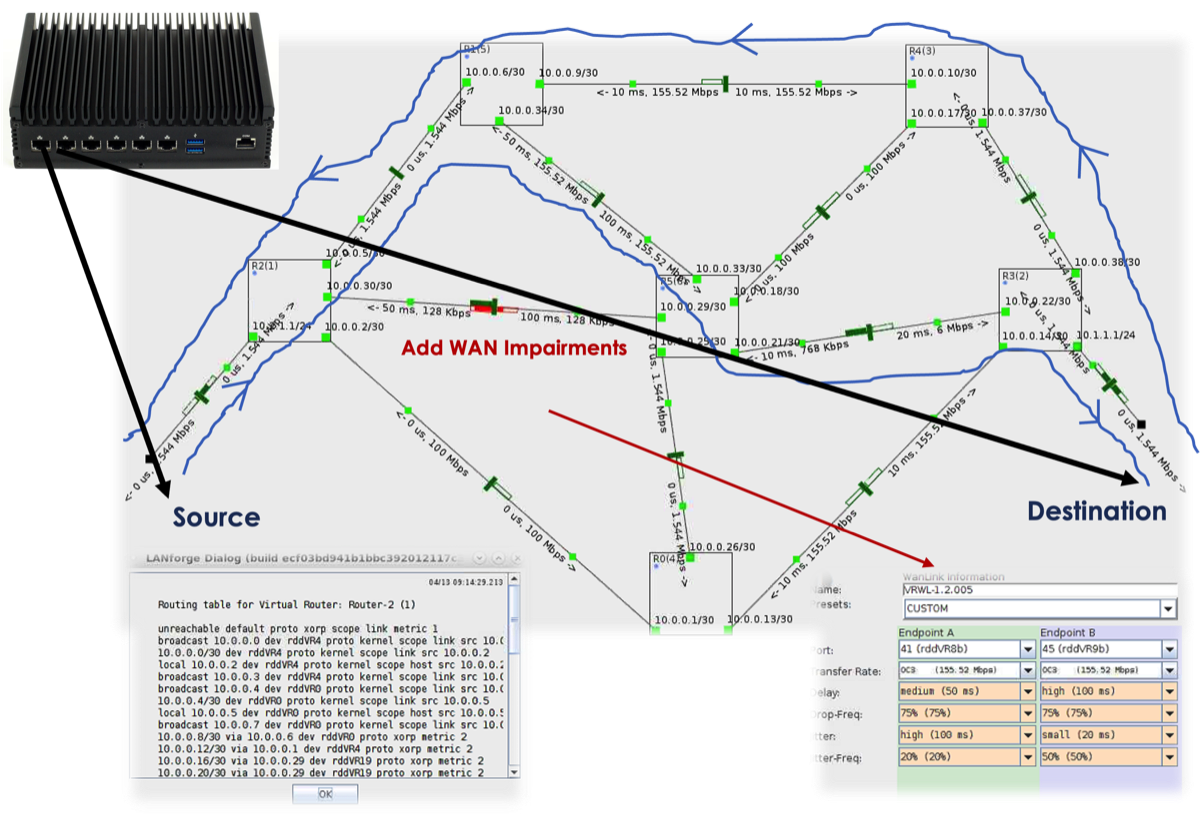
Task: Click routing table scrollbar down arrow
Action: click(x=515, y=772)
